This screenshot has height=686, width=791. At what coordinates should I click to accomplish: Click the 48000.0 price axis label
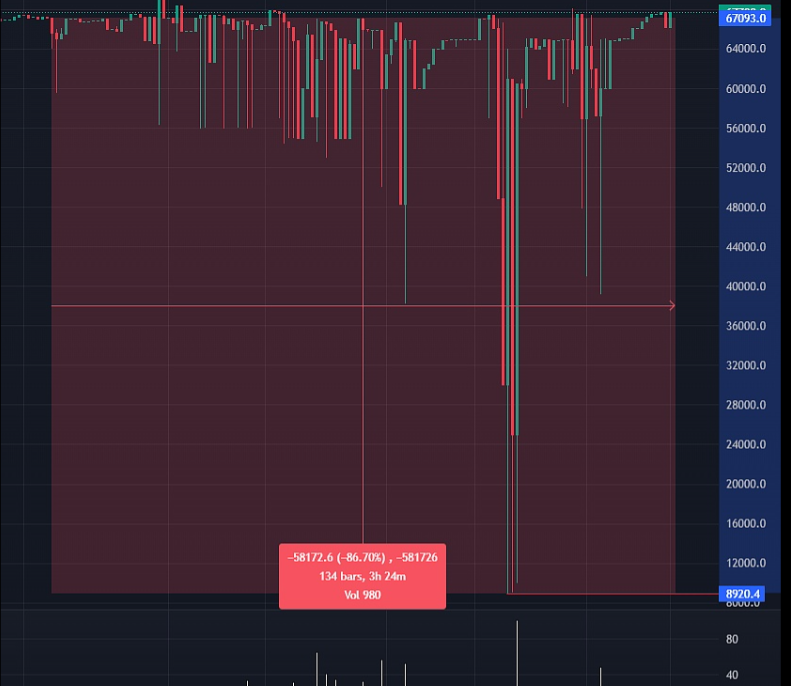point(745,208)
